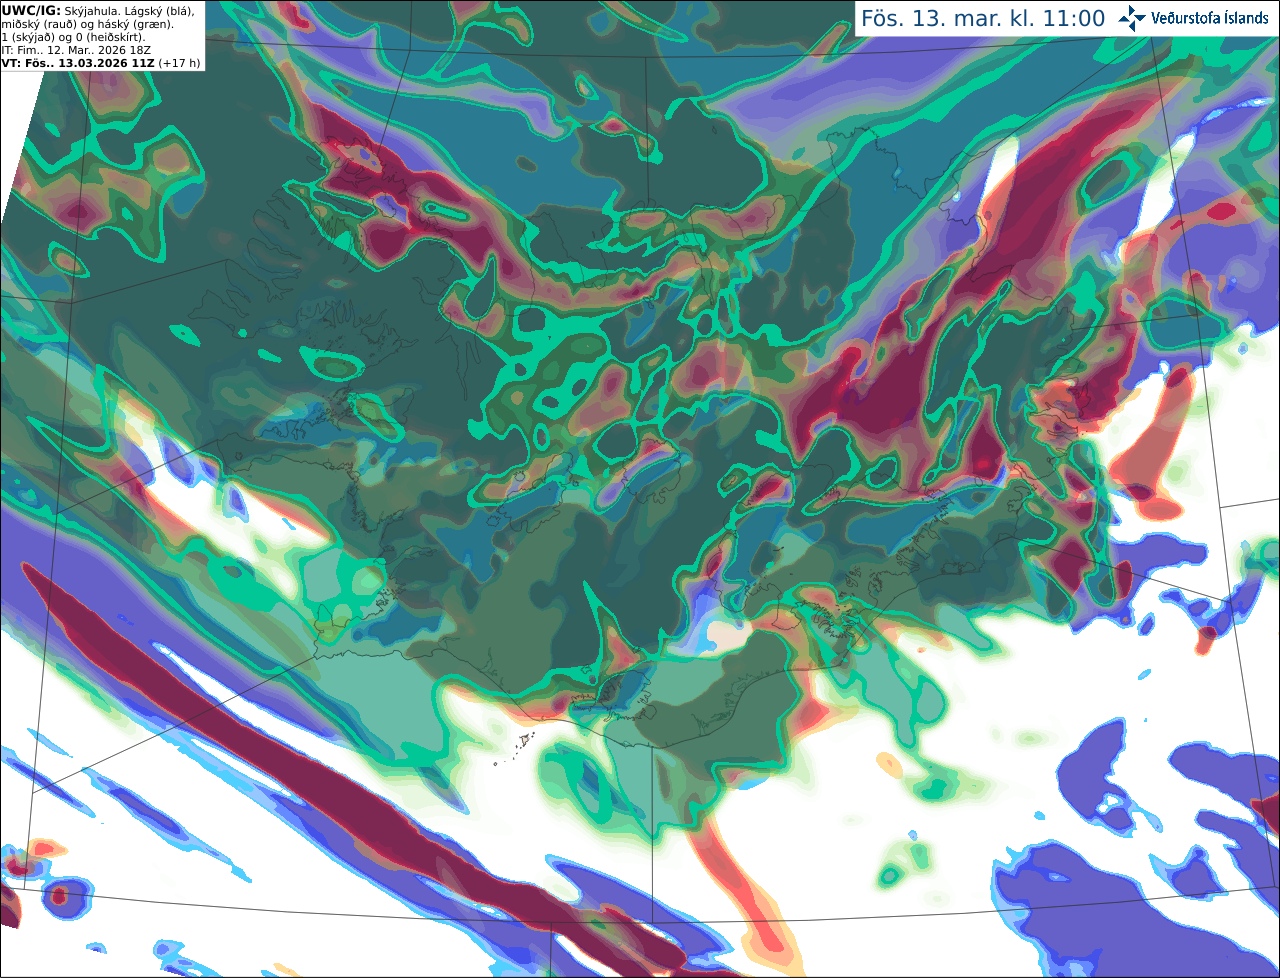Select the "Fös. 13. mar. kl. 11:00" timestamp
The image size is (1280, 978).
[983, 19]
